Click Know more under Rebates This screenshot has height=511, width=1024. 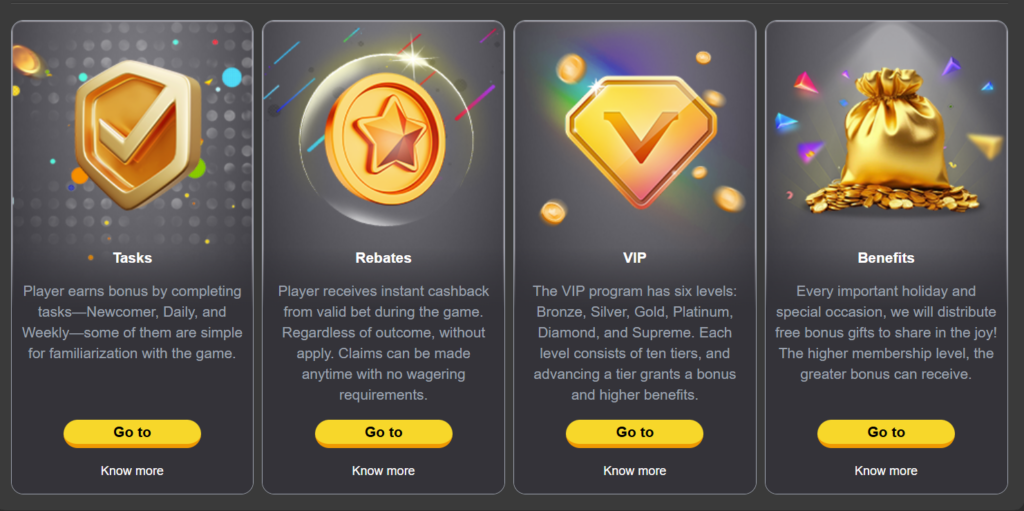pos(383,470)
